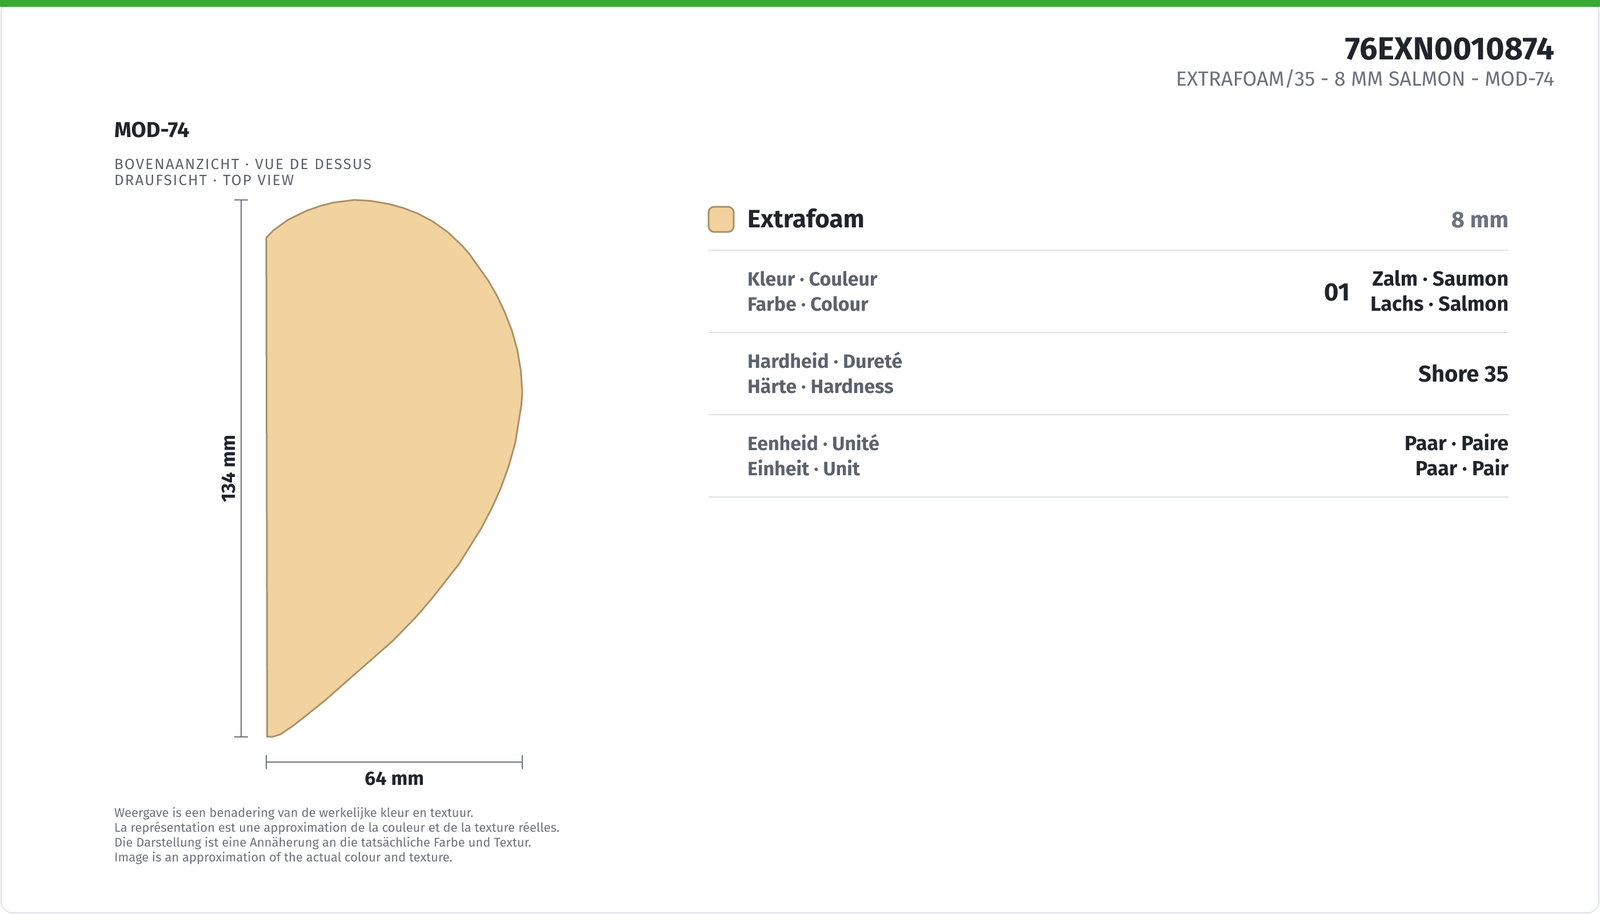Screen dimensions: 1600x914
Task: Click the 64 mm width dimension label
Action: [x=394, y=778]
